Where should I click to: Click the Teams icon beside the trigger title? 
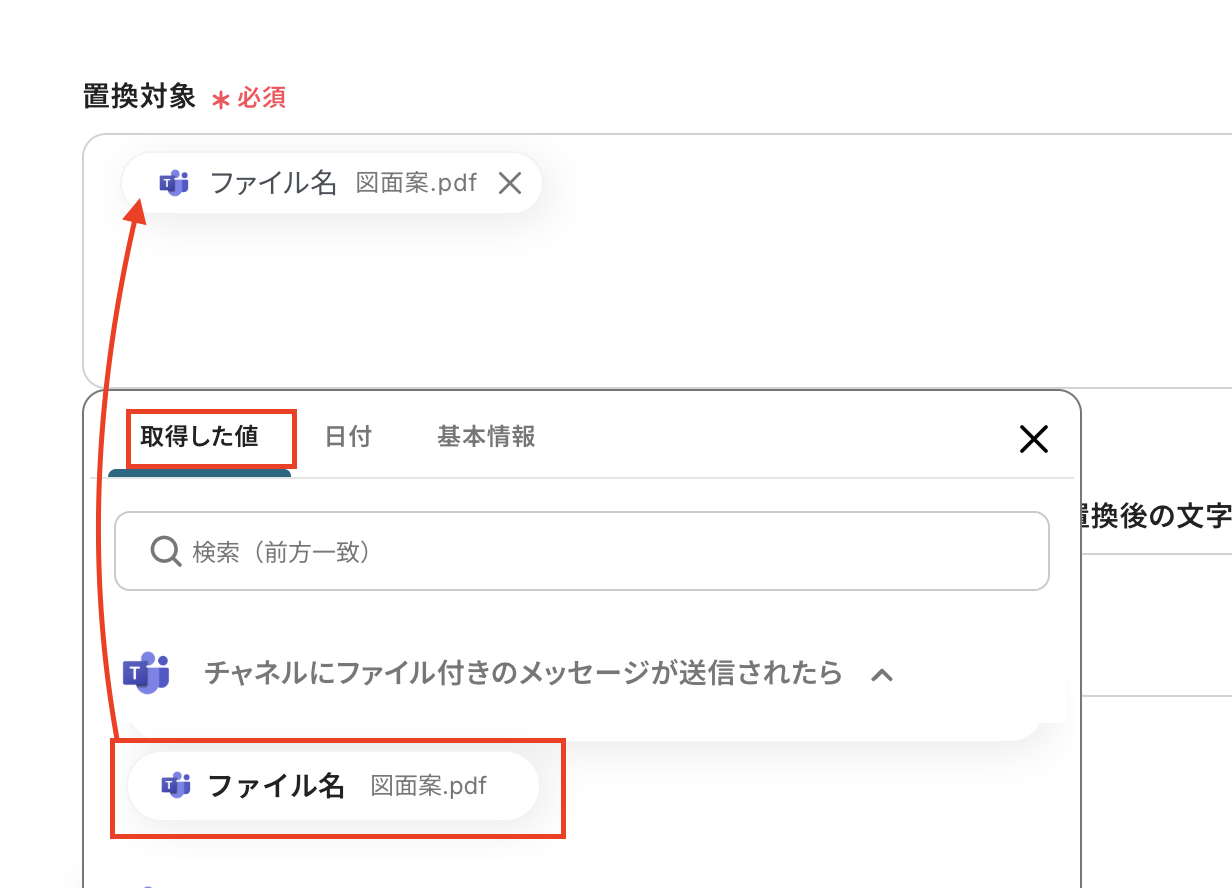pyautogui.click(x=145, y=673)
